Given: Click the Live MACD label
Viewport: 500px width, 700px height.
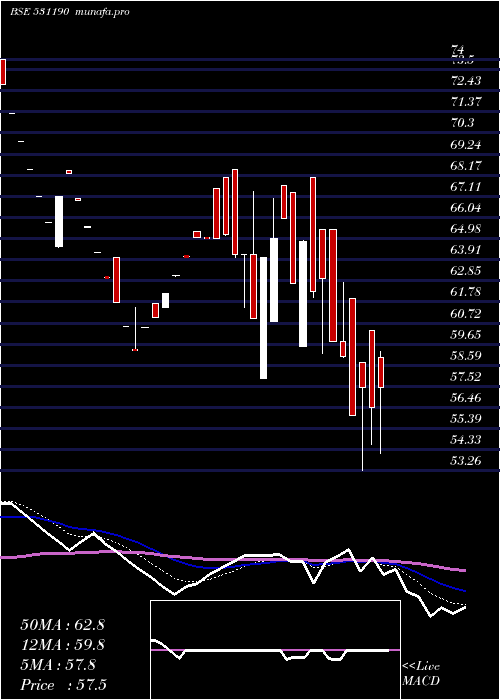Looking at the screenshot, I should pyautogui.click(x=421, y=674).
